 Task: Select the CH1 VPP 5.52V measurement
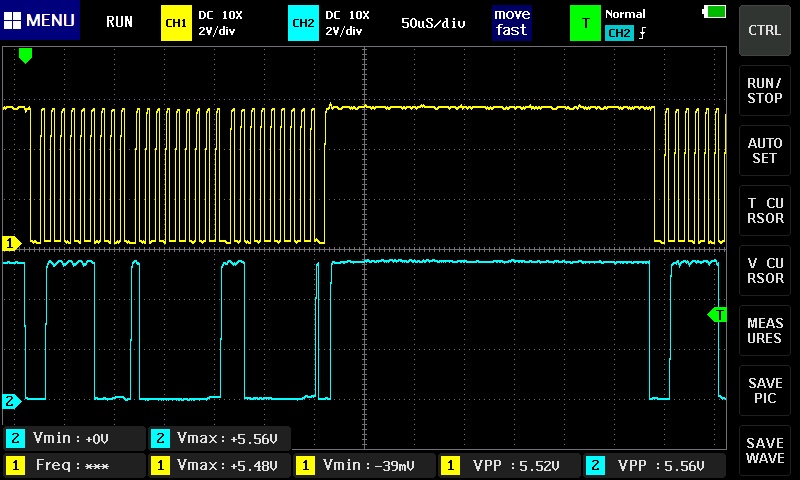point(509,465)
